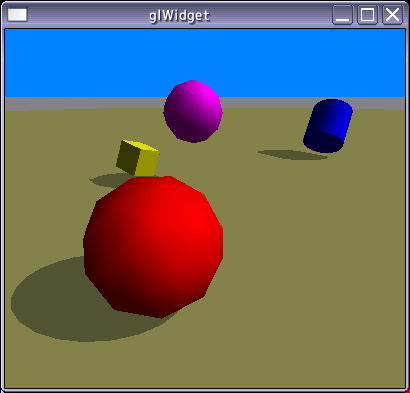The height and width of the screenshot is (393, 410).
Task: Click the bright highlight on red sphere
Action: click(197, 218)
